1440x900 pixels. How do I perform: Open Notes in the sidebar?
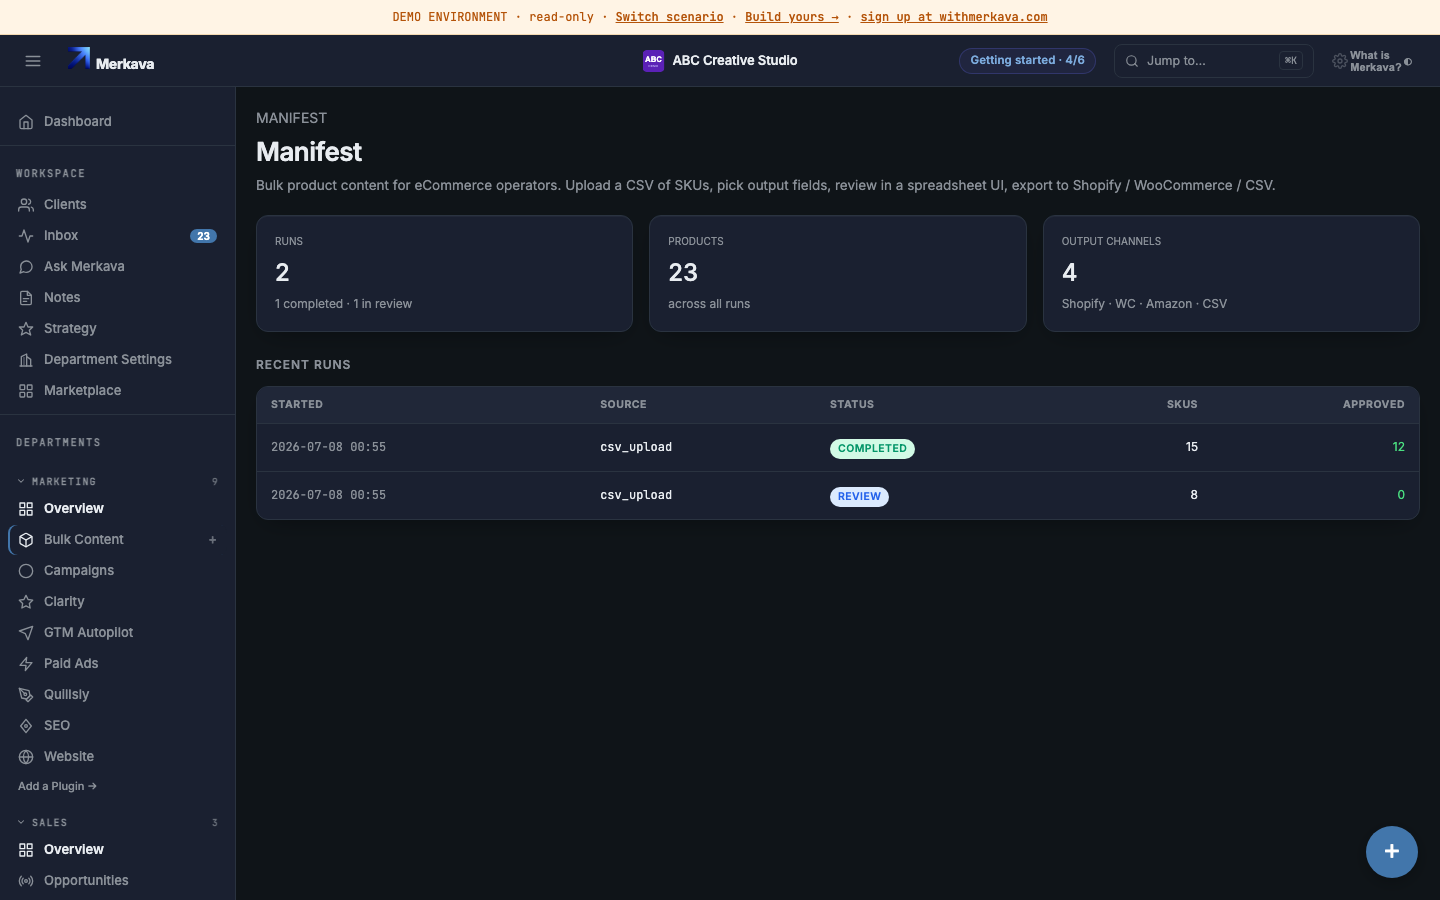click(118, 298)
